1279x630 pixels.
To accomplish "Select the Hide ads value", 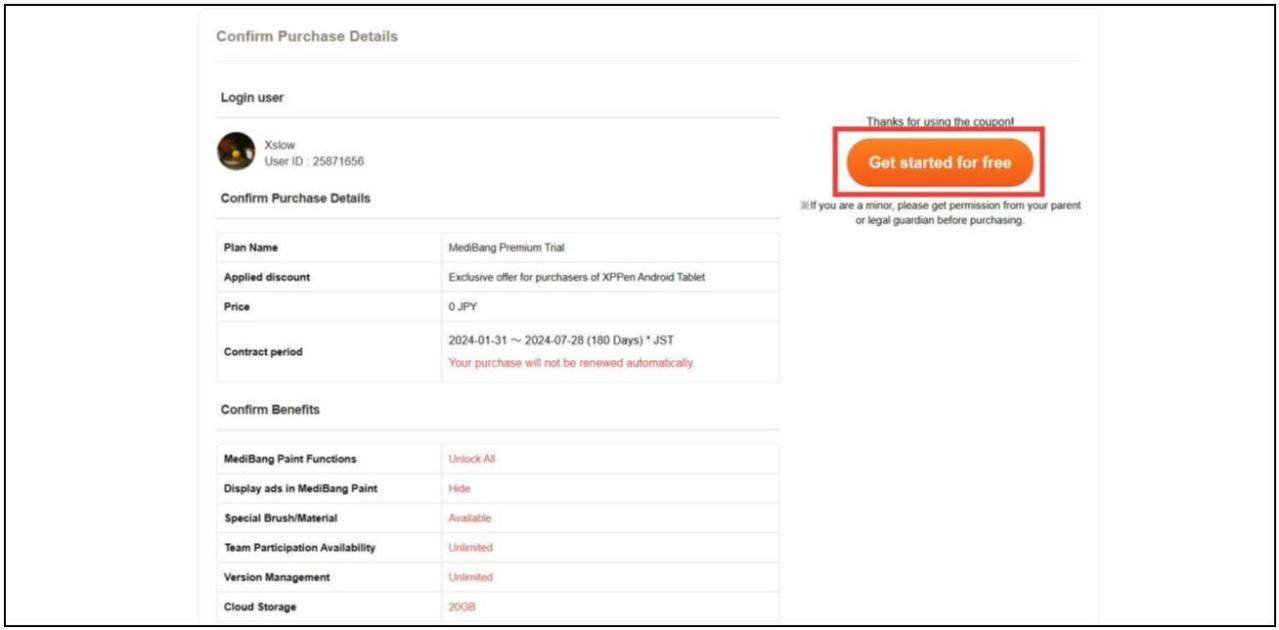I will tap(459, 489).
